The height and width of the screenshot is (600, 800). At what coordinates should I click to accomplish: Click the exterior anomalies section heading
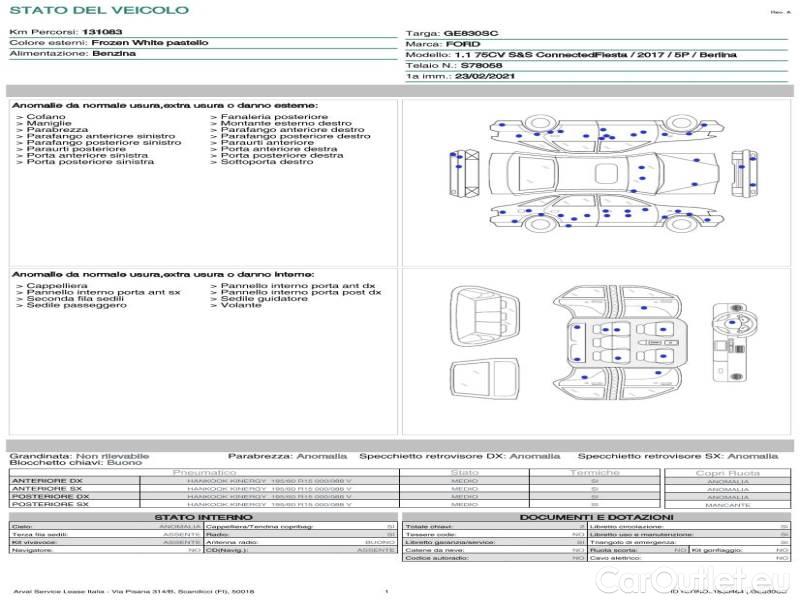click(x=165, y=106)
